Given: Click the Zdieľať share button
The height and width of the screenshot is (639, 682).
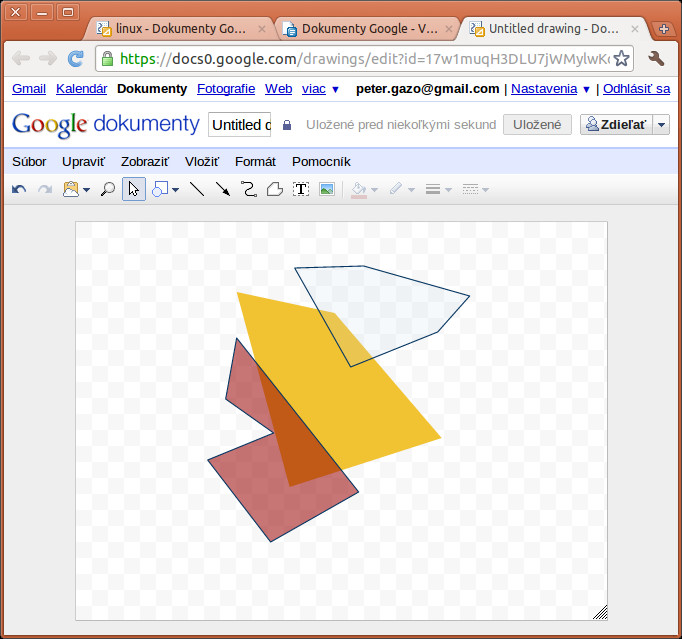Looking at the screenshot, I should 616,125.
